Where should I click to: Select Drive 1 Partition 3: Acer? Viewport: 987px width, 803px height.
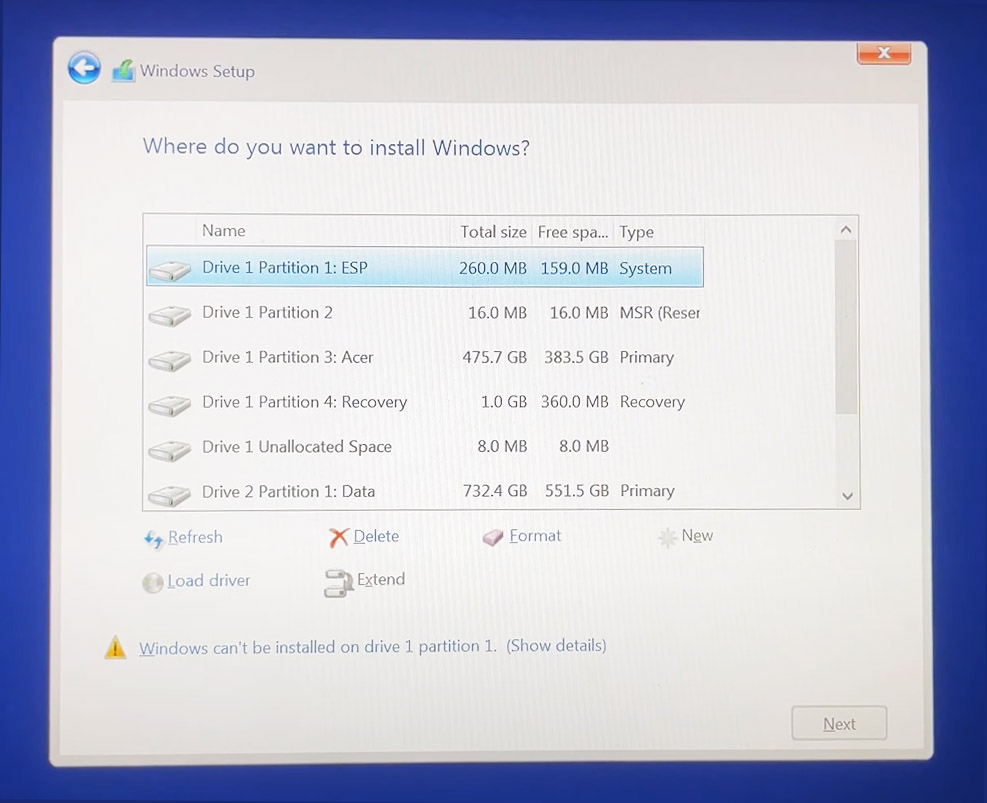425,357
